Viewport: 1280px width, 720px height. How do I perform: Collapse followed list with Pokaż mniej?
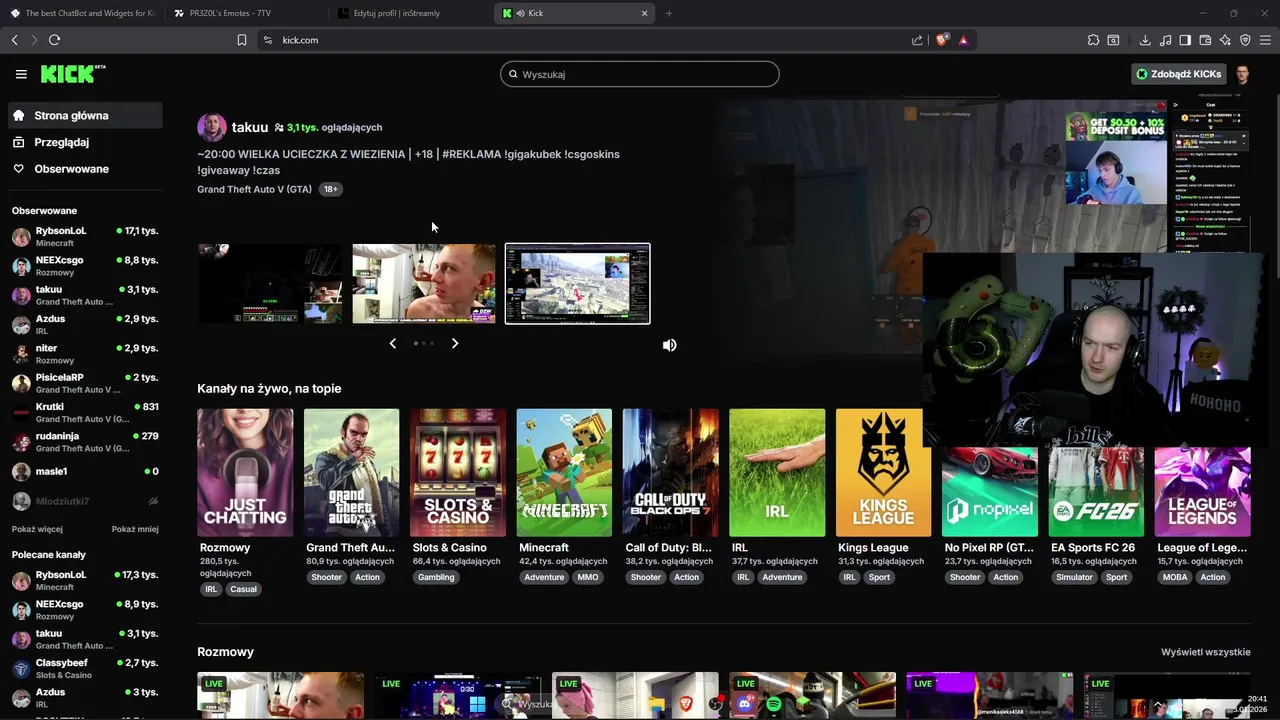135,529
